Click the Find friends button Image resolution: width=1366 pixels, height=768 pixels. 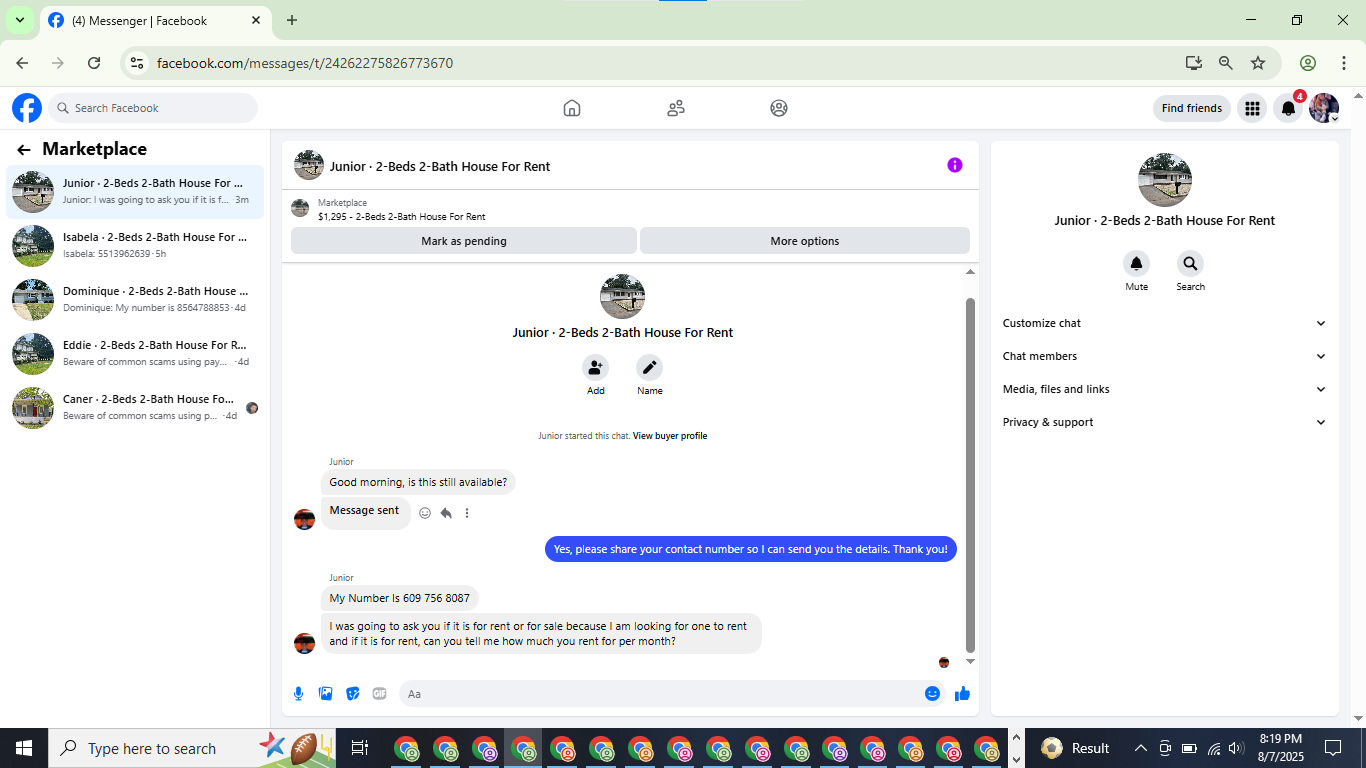[1192, 108]
